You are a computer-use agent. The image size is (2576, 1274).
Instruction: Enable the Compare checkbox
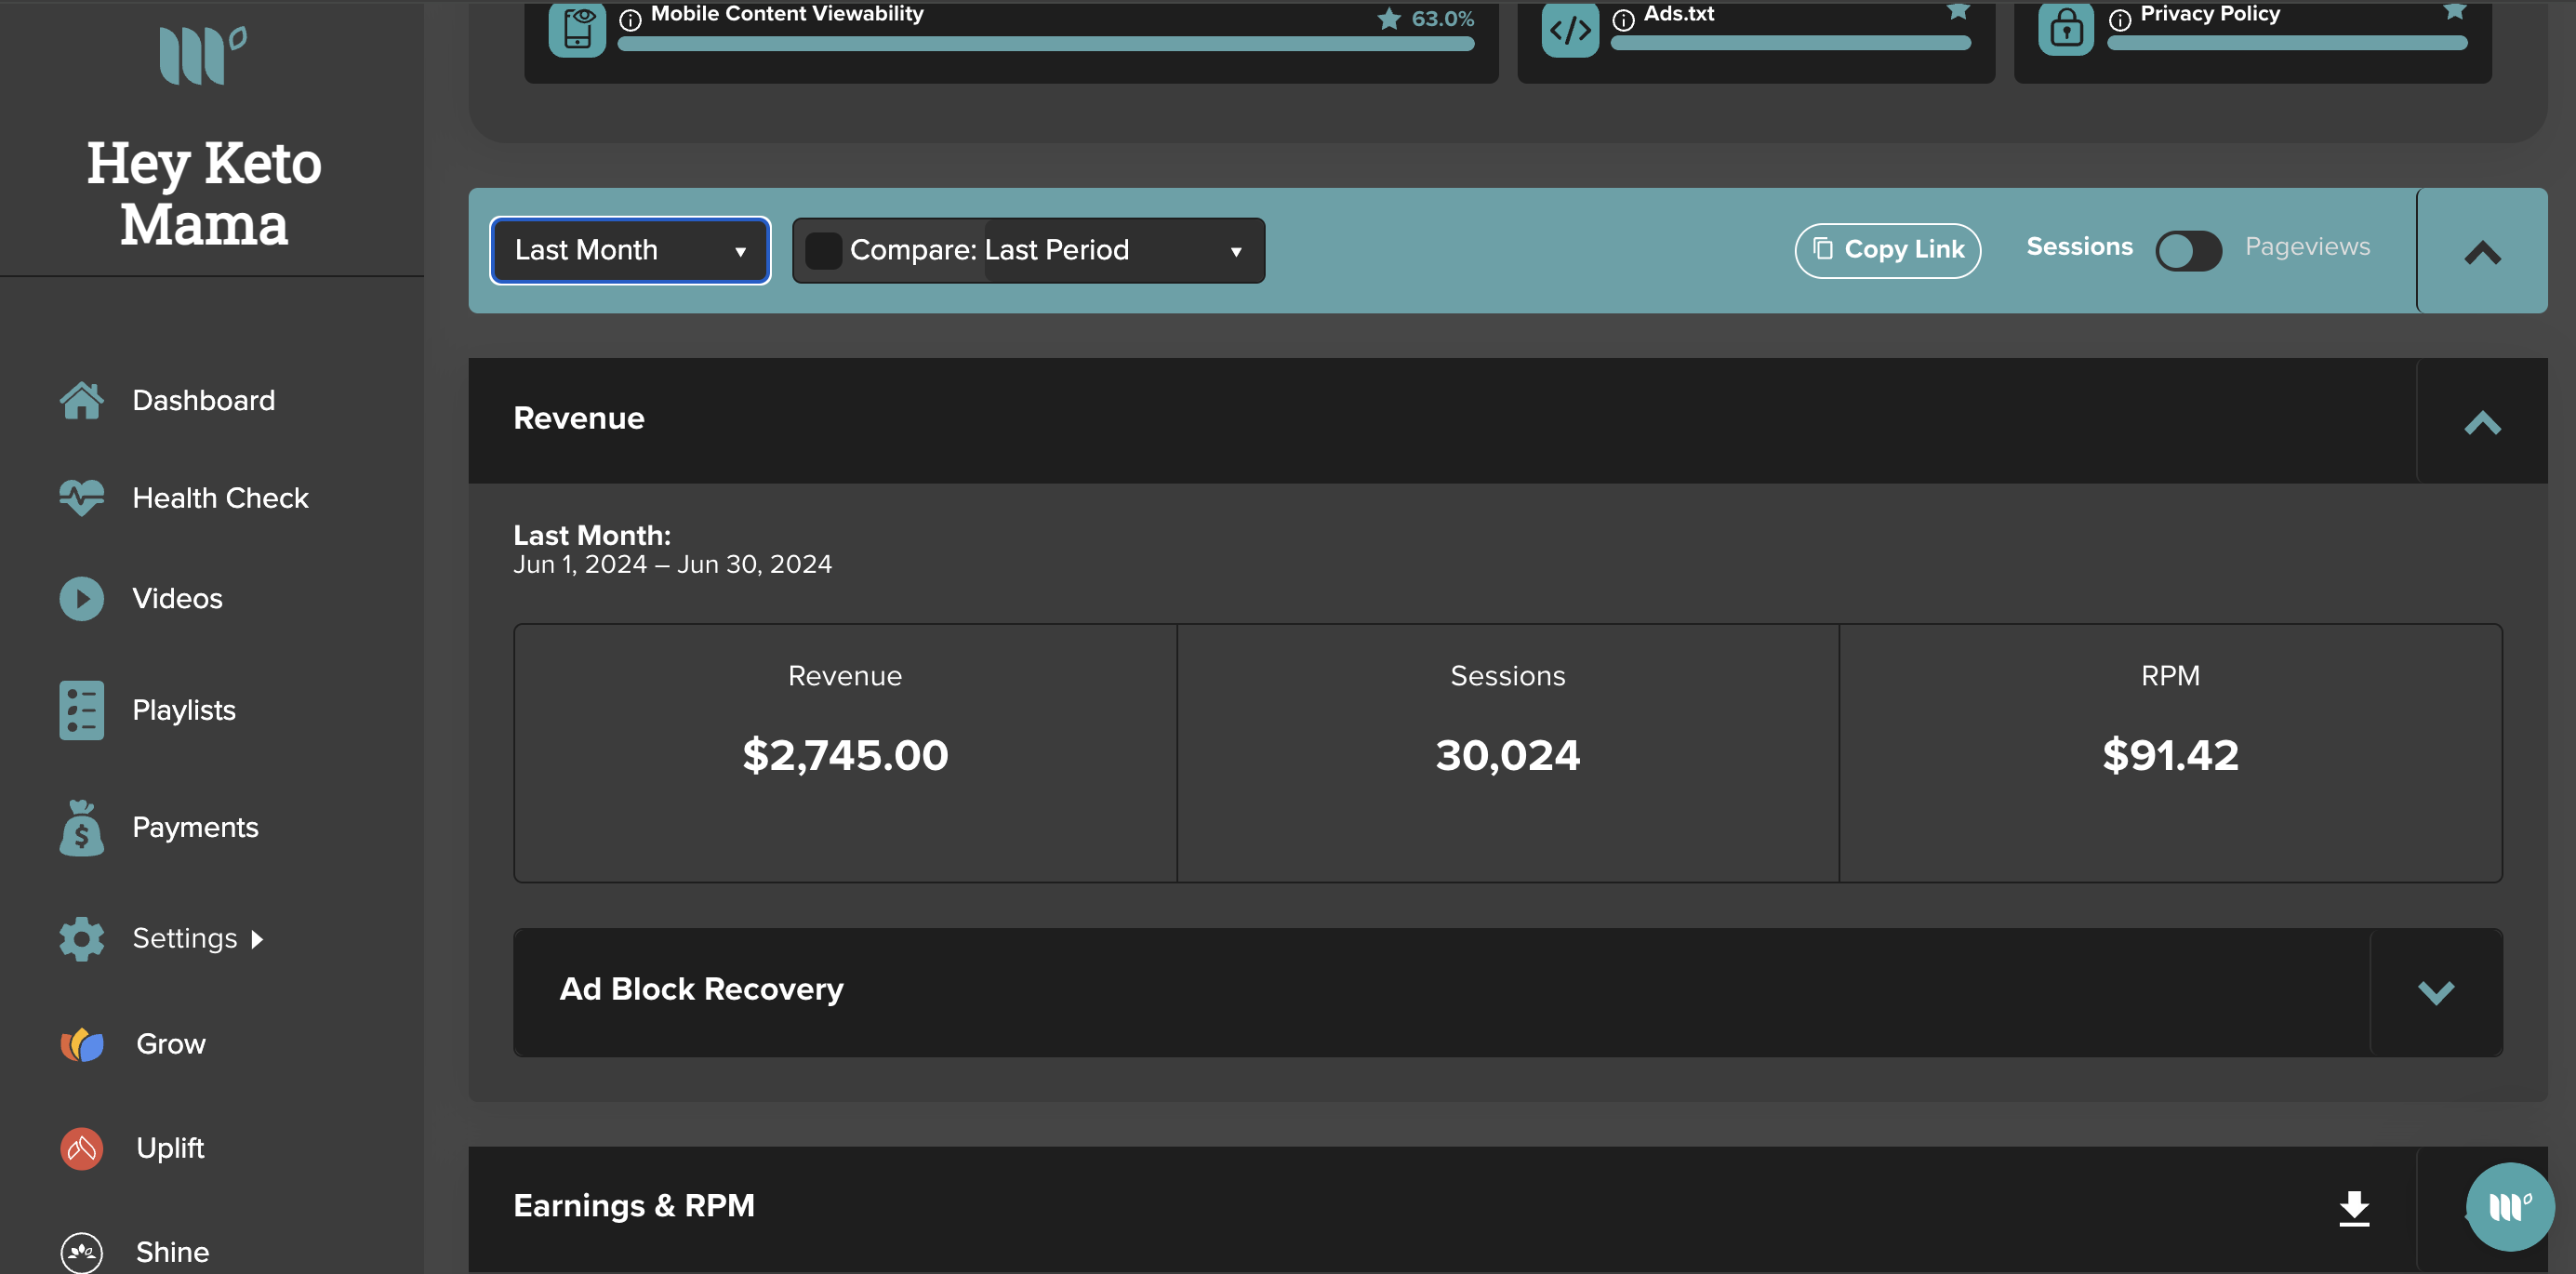point(823,250)
